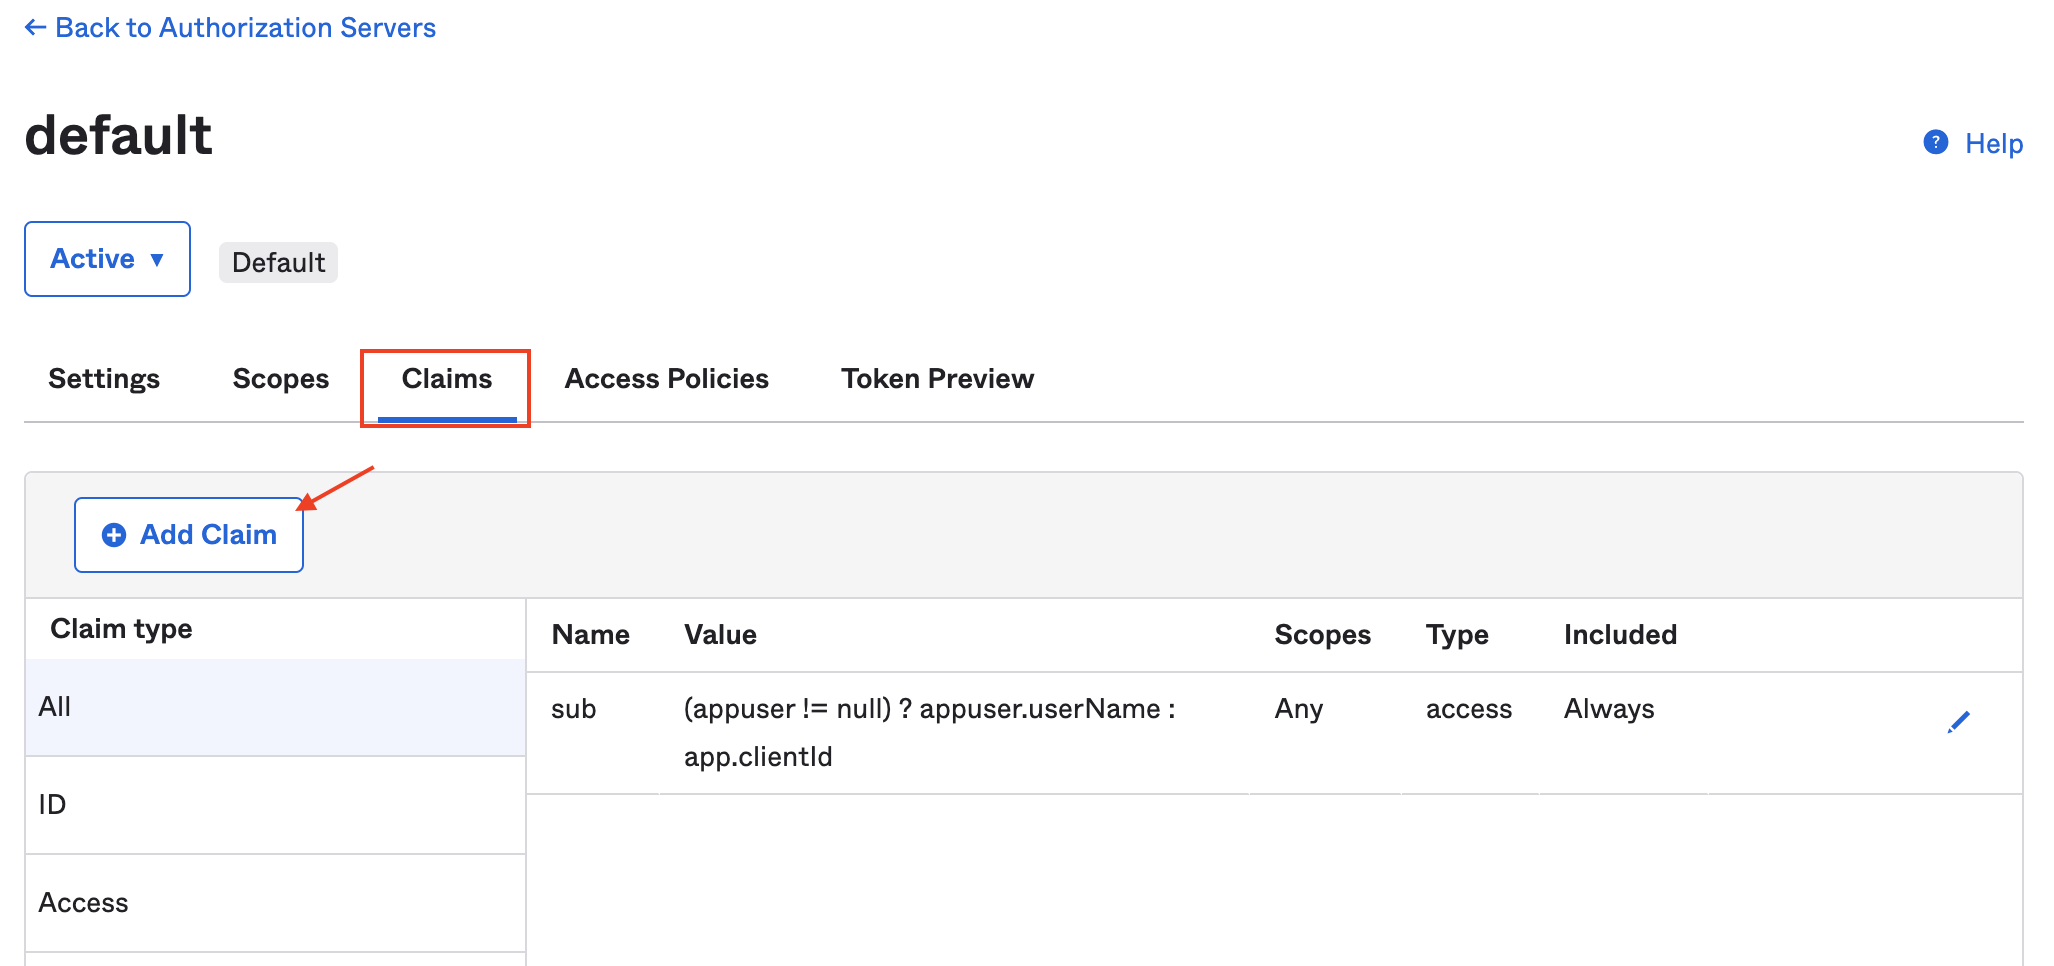Click the Included column header

pos(1619,635)
